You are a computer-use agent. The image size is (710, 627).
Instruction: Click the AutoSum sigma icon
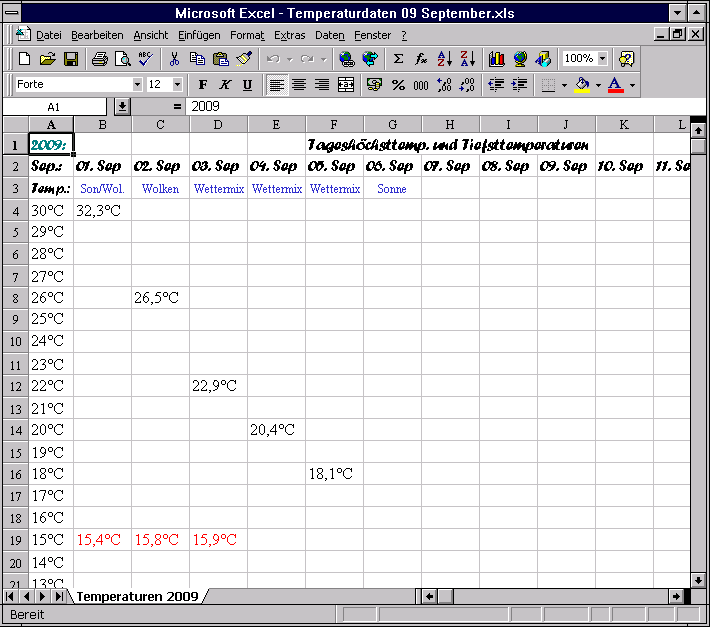tap(399, 59)
